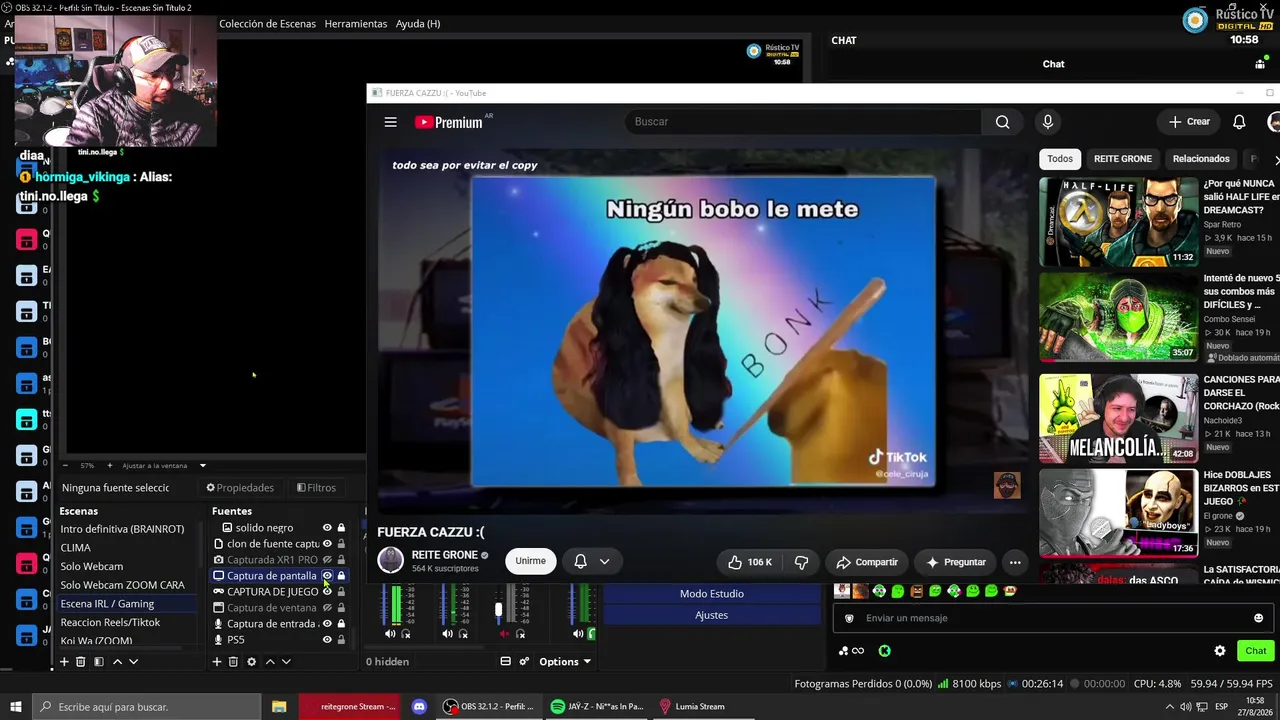Screen dimensions: 1280x720
Task: Like the FUERZA CAZZU video
Action: [749, 562]
